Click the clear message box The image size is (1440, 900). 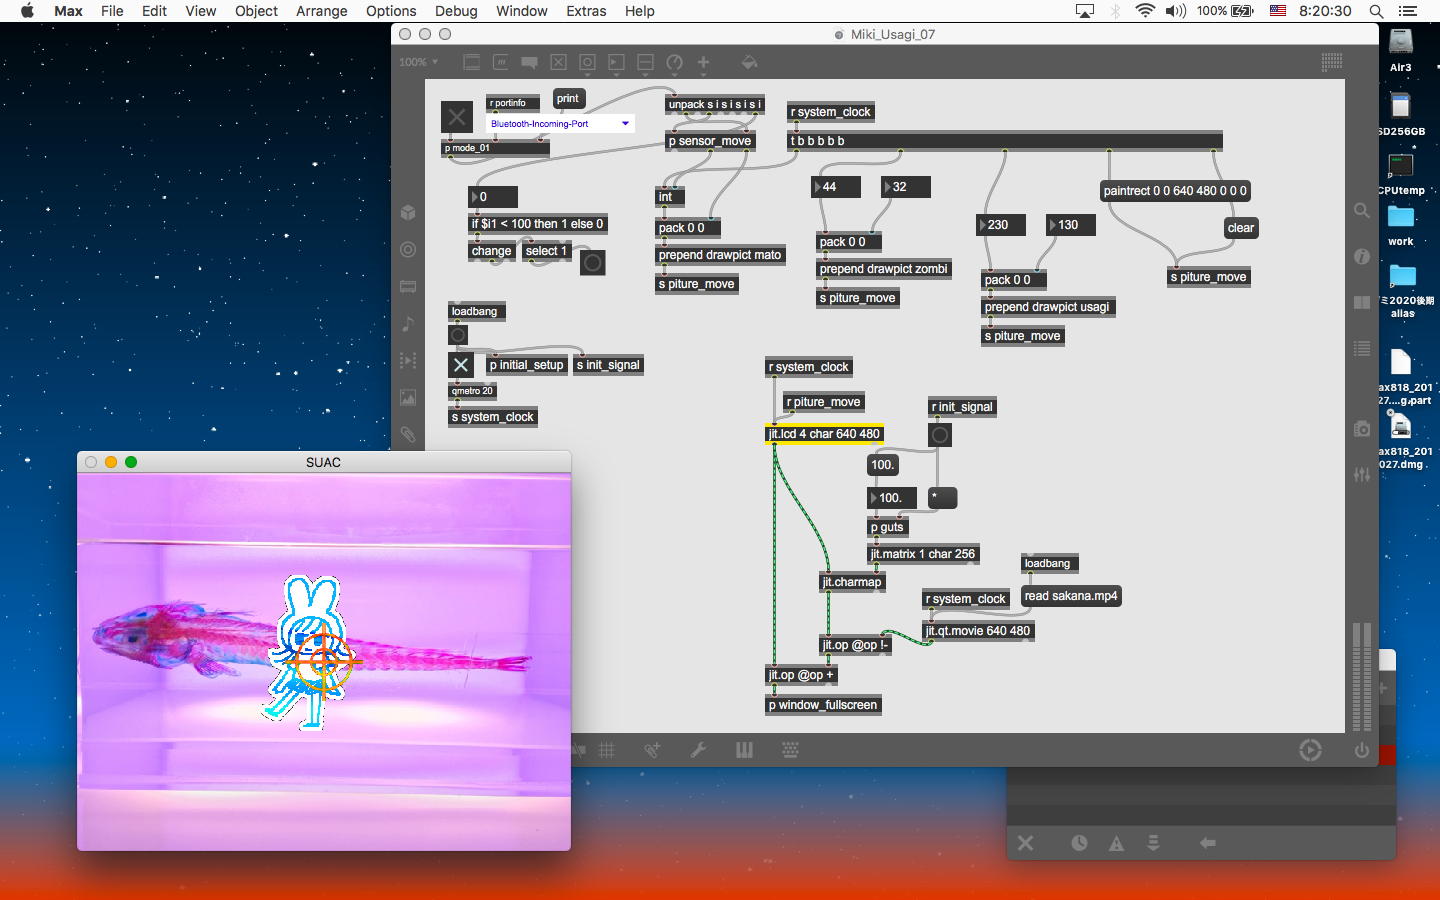pos(1241,228)
